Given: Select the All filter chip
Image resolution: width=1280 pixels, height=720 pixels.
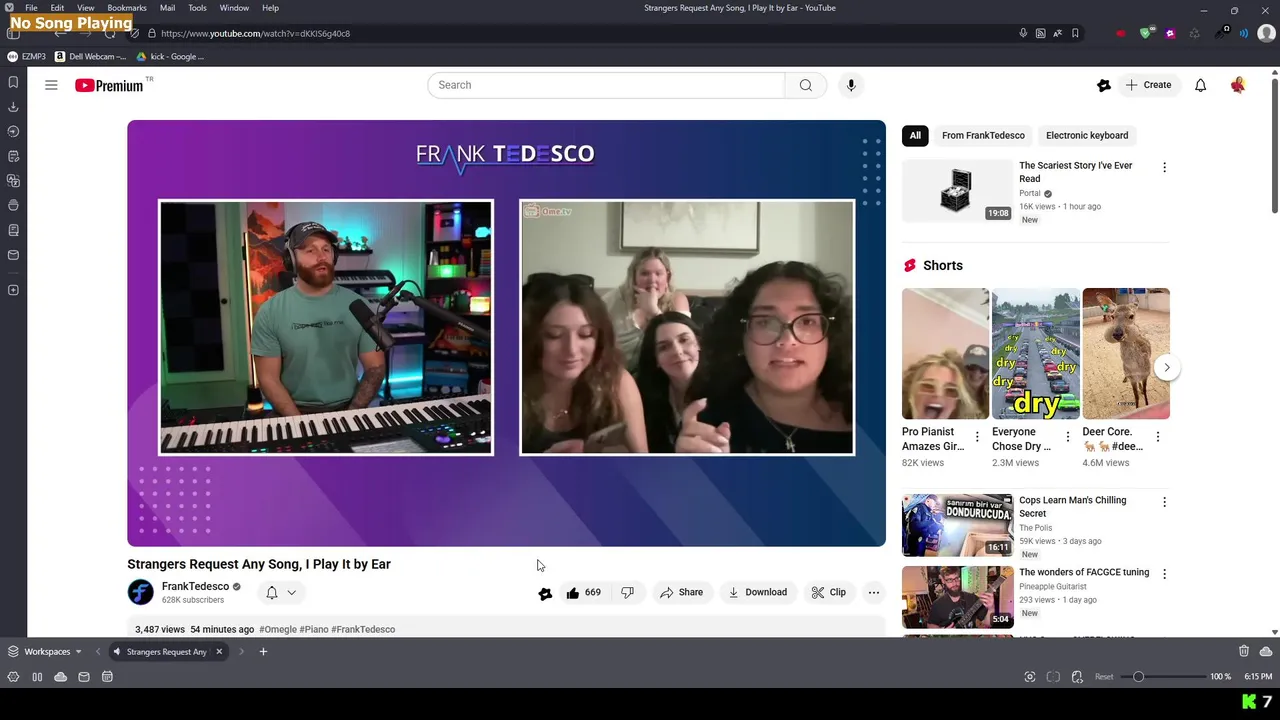Looking at the screenshot, I should pos(915,136).
